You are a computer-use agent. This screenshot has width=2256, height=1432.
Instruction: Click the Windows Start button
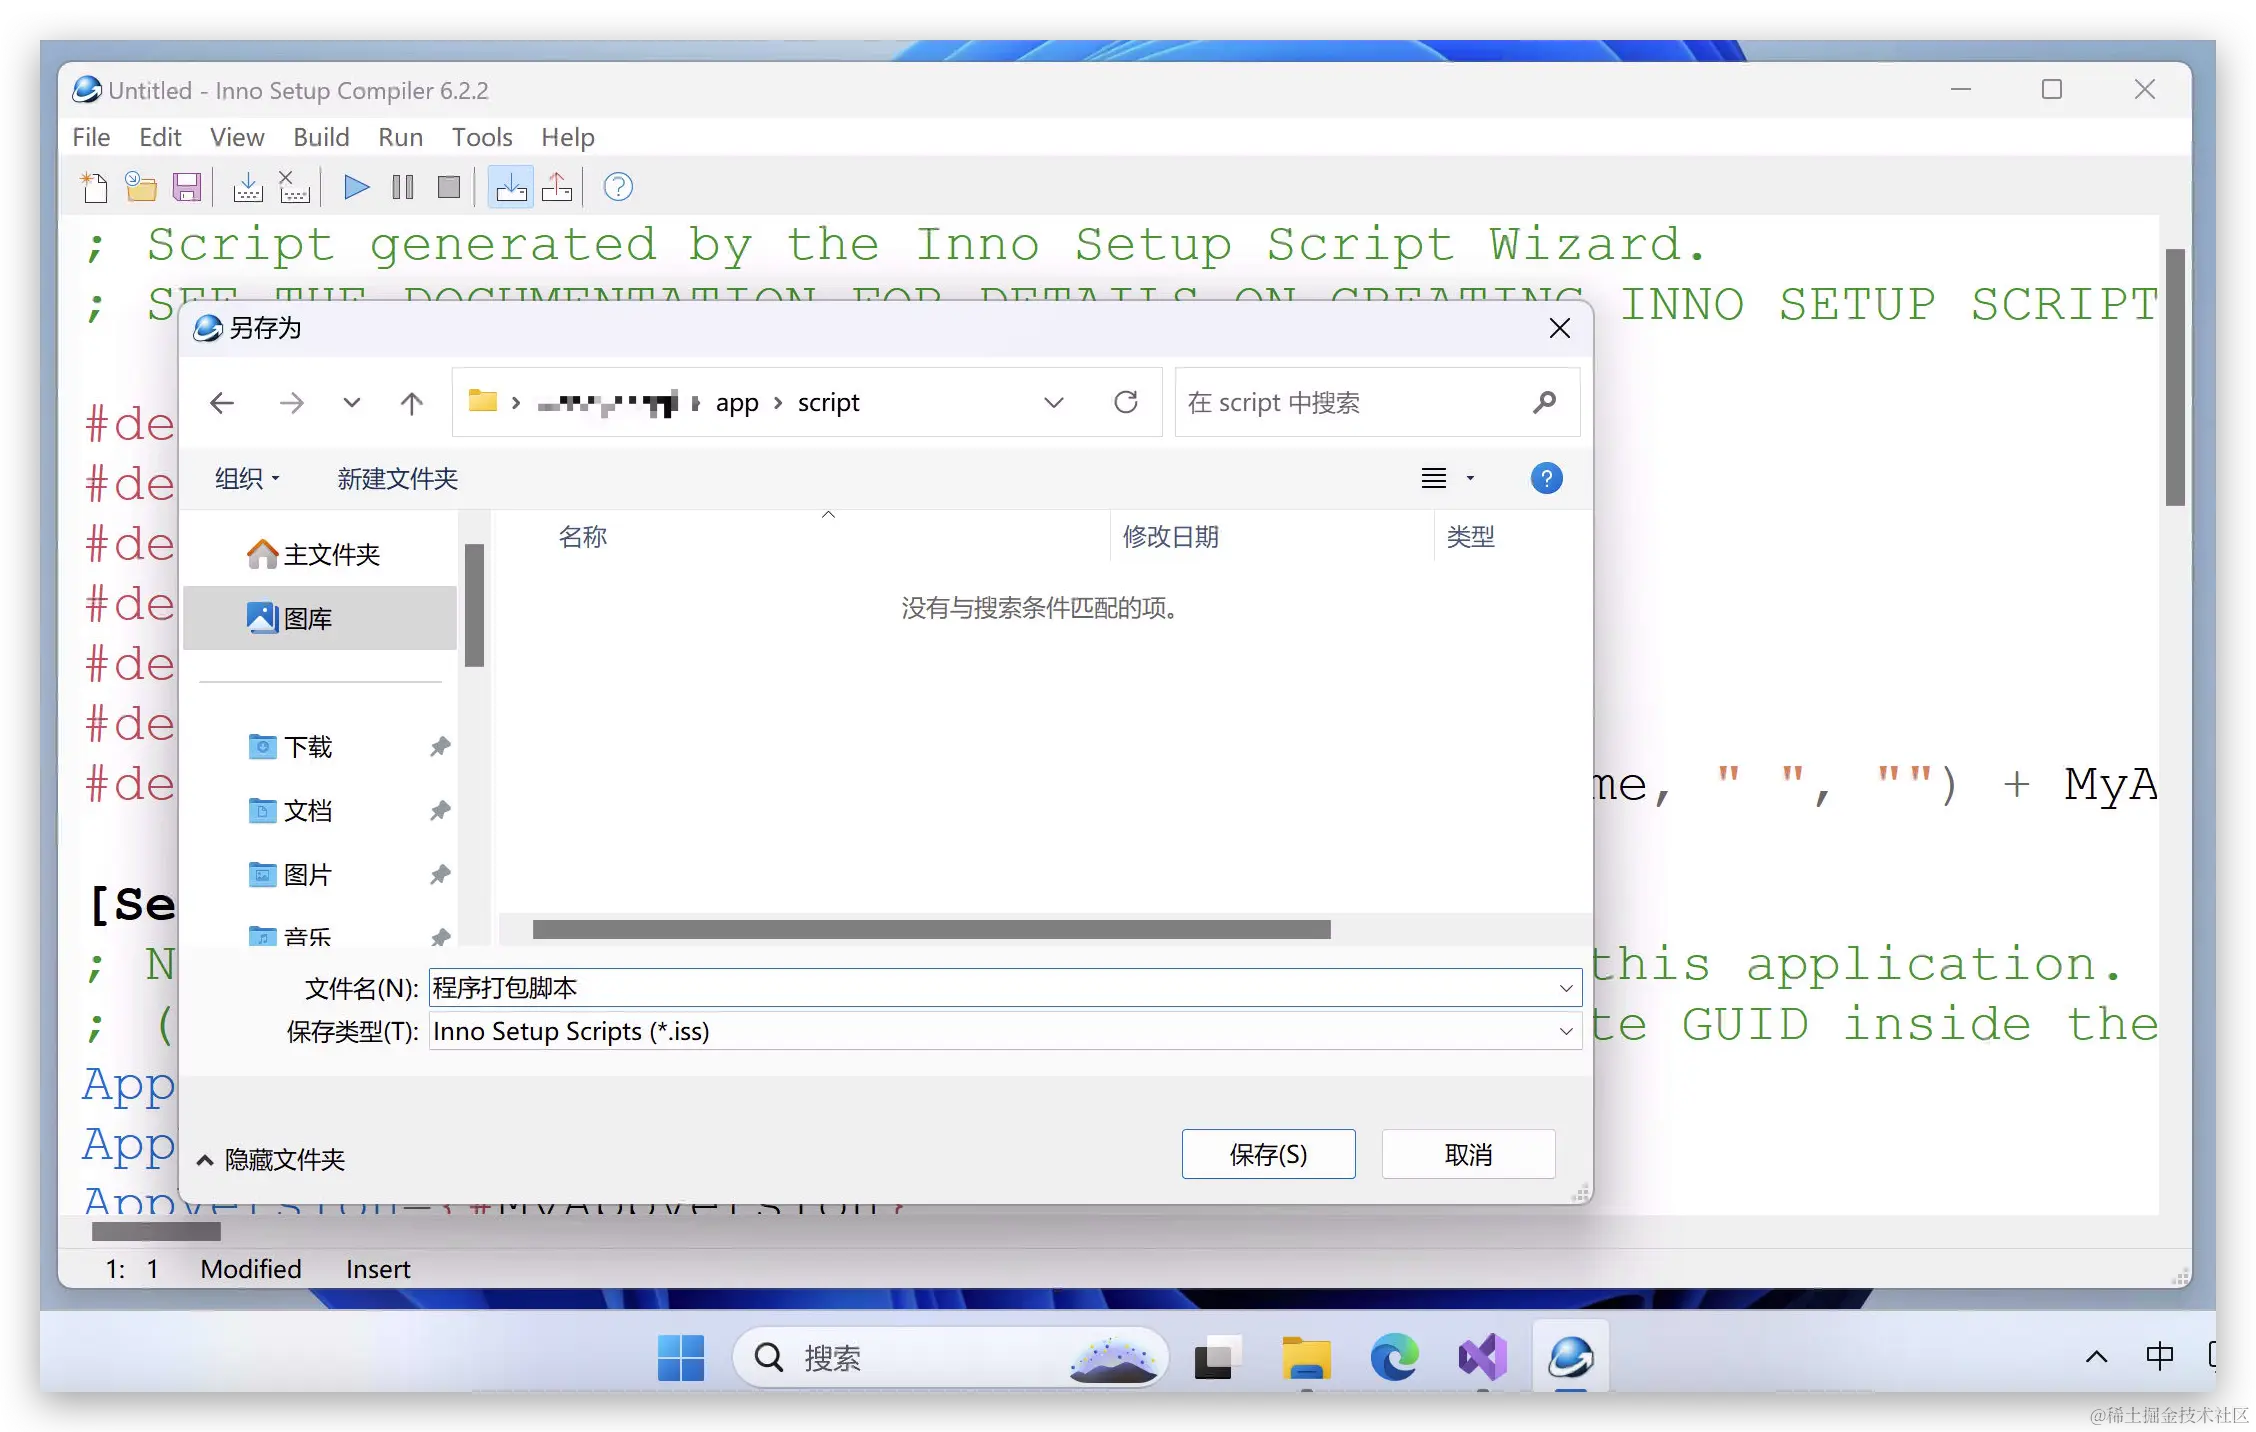click(681, 1357)
